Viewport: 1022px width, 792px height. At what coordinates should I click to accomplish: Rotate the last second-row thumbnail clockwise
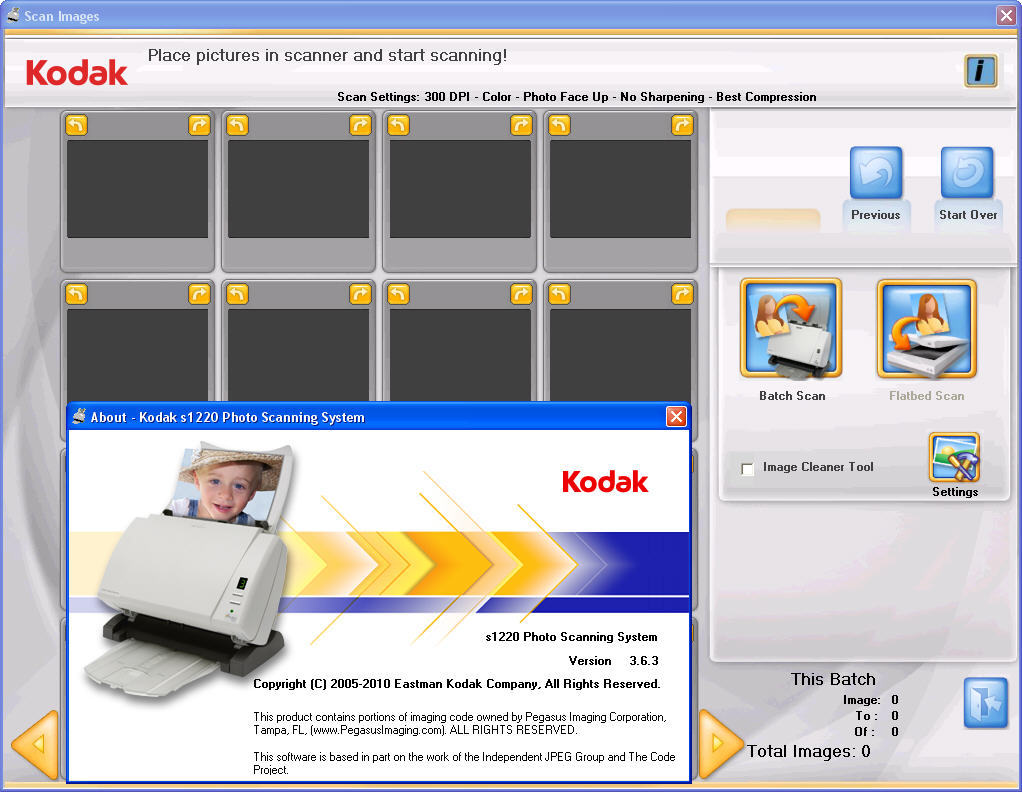pyautogui.click(x=681, y=294)
